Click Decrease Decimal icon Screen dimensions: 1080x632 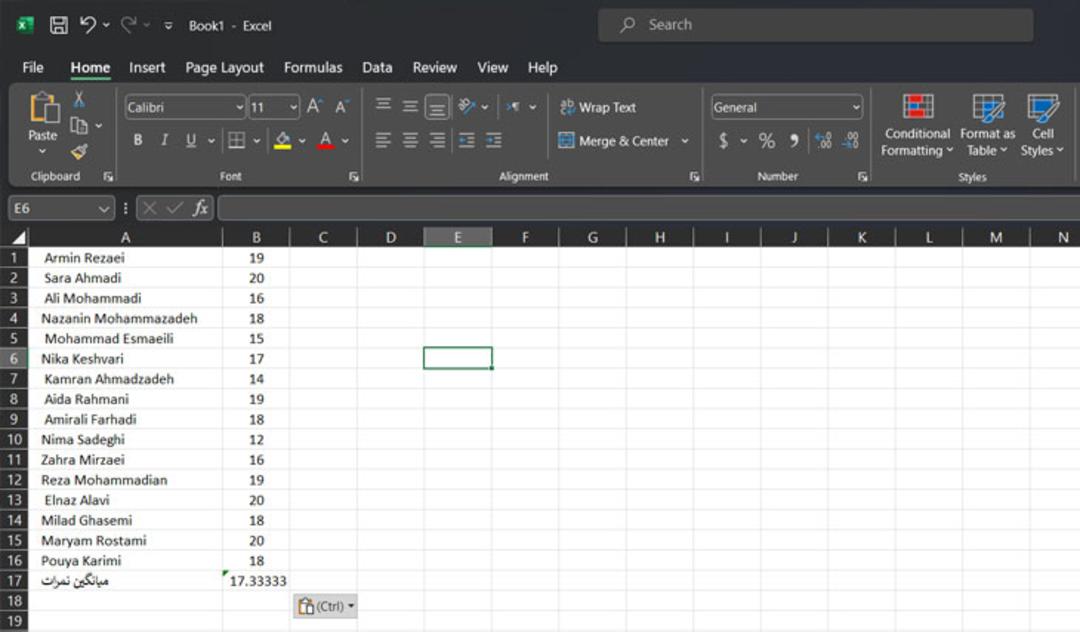(x=851, y=141)
